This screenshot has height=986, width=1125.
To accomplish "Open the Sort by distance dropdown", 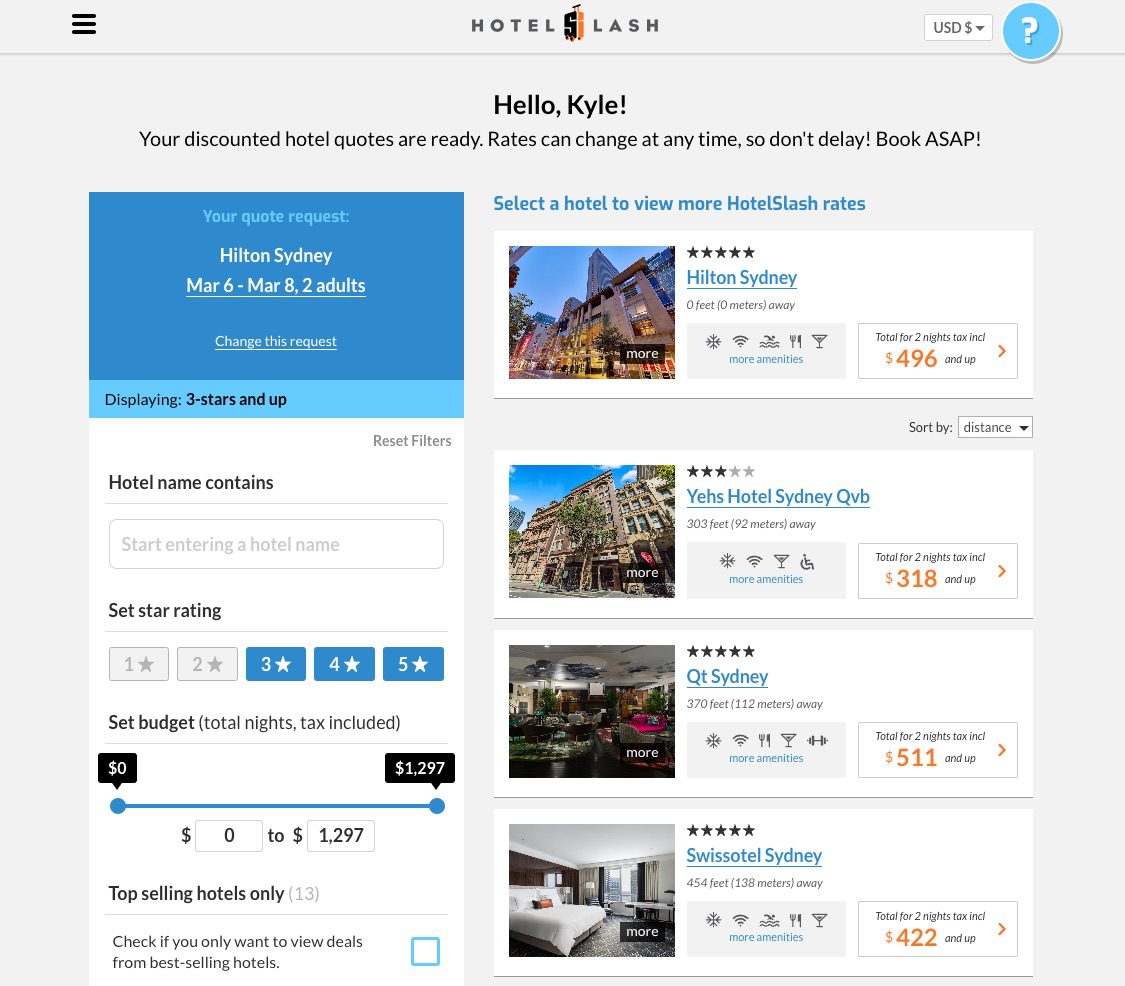I will click(x=995, y=427).
